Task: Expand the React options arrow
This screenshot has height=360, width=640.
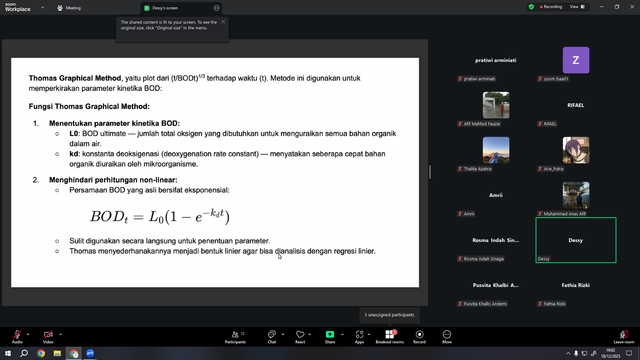Action: [x=309, y=334]
